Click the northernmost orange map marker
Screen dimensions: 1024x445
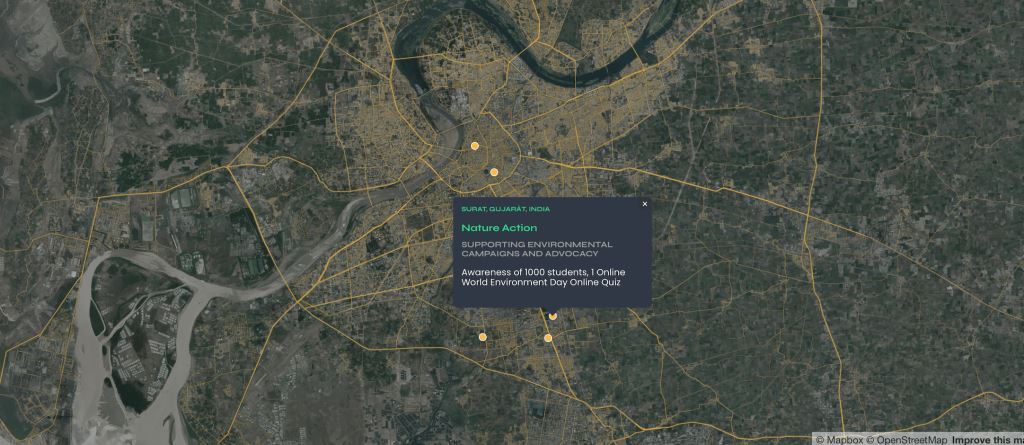475,146
